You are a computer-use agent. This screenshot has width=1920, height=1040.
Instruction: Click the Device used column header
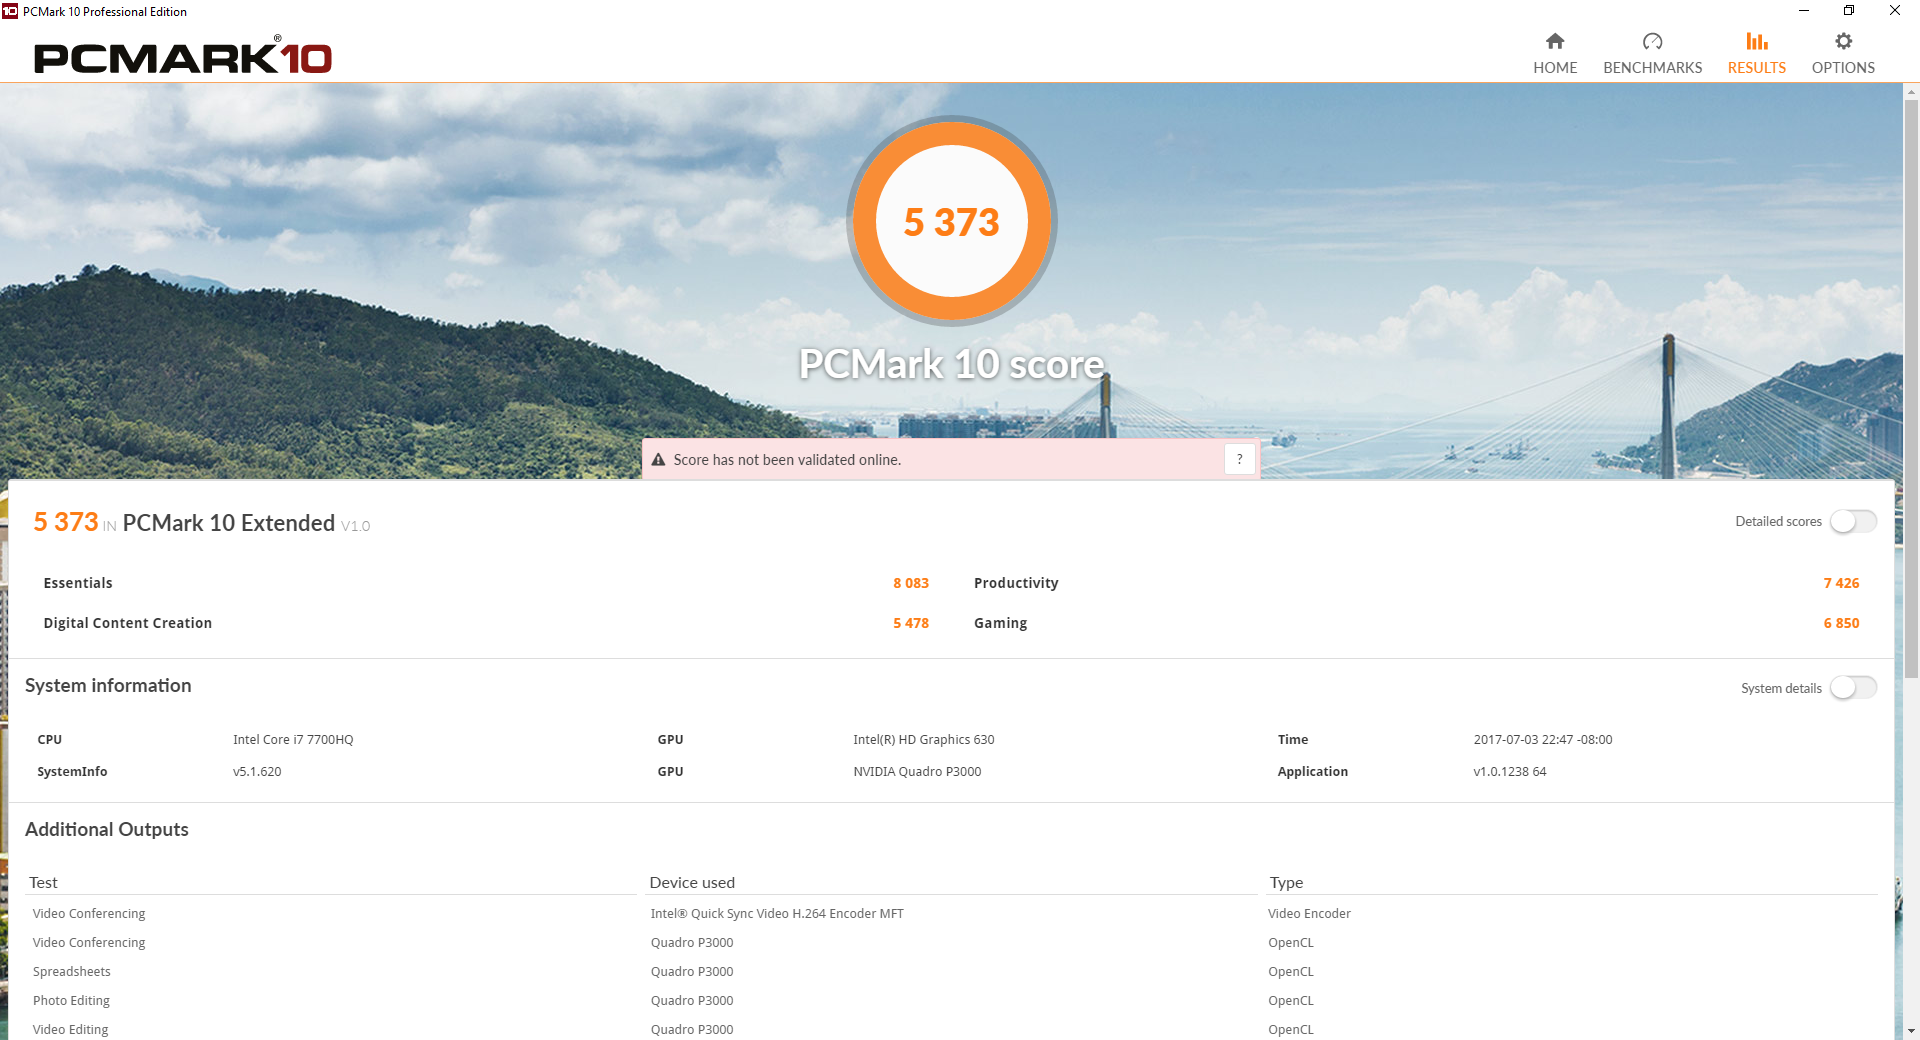(692, 883)
